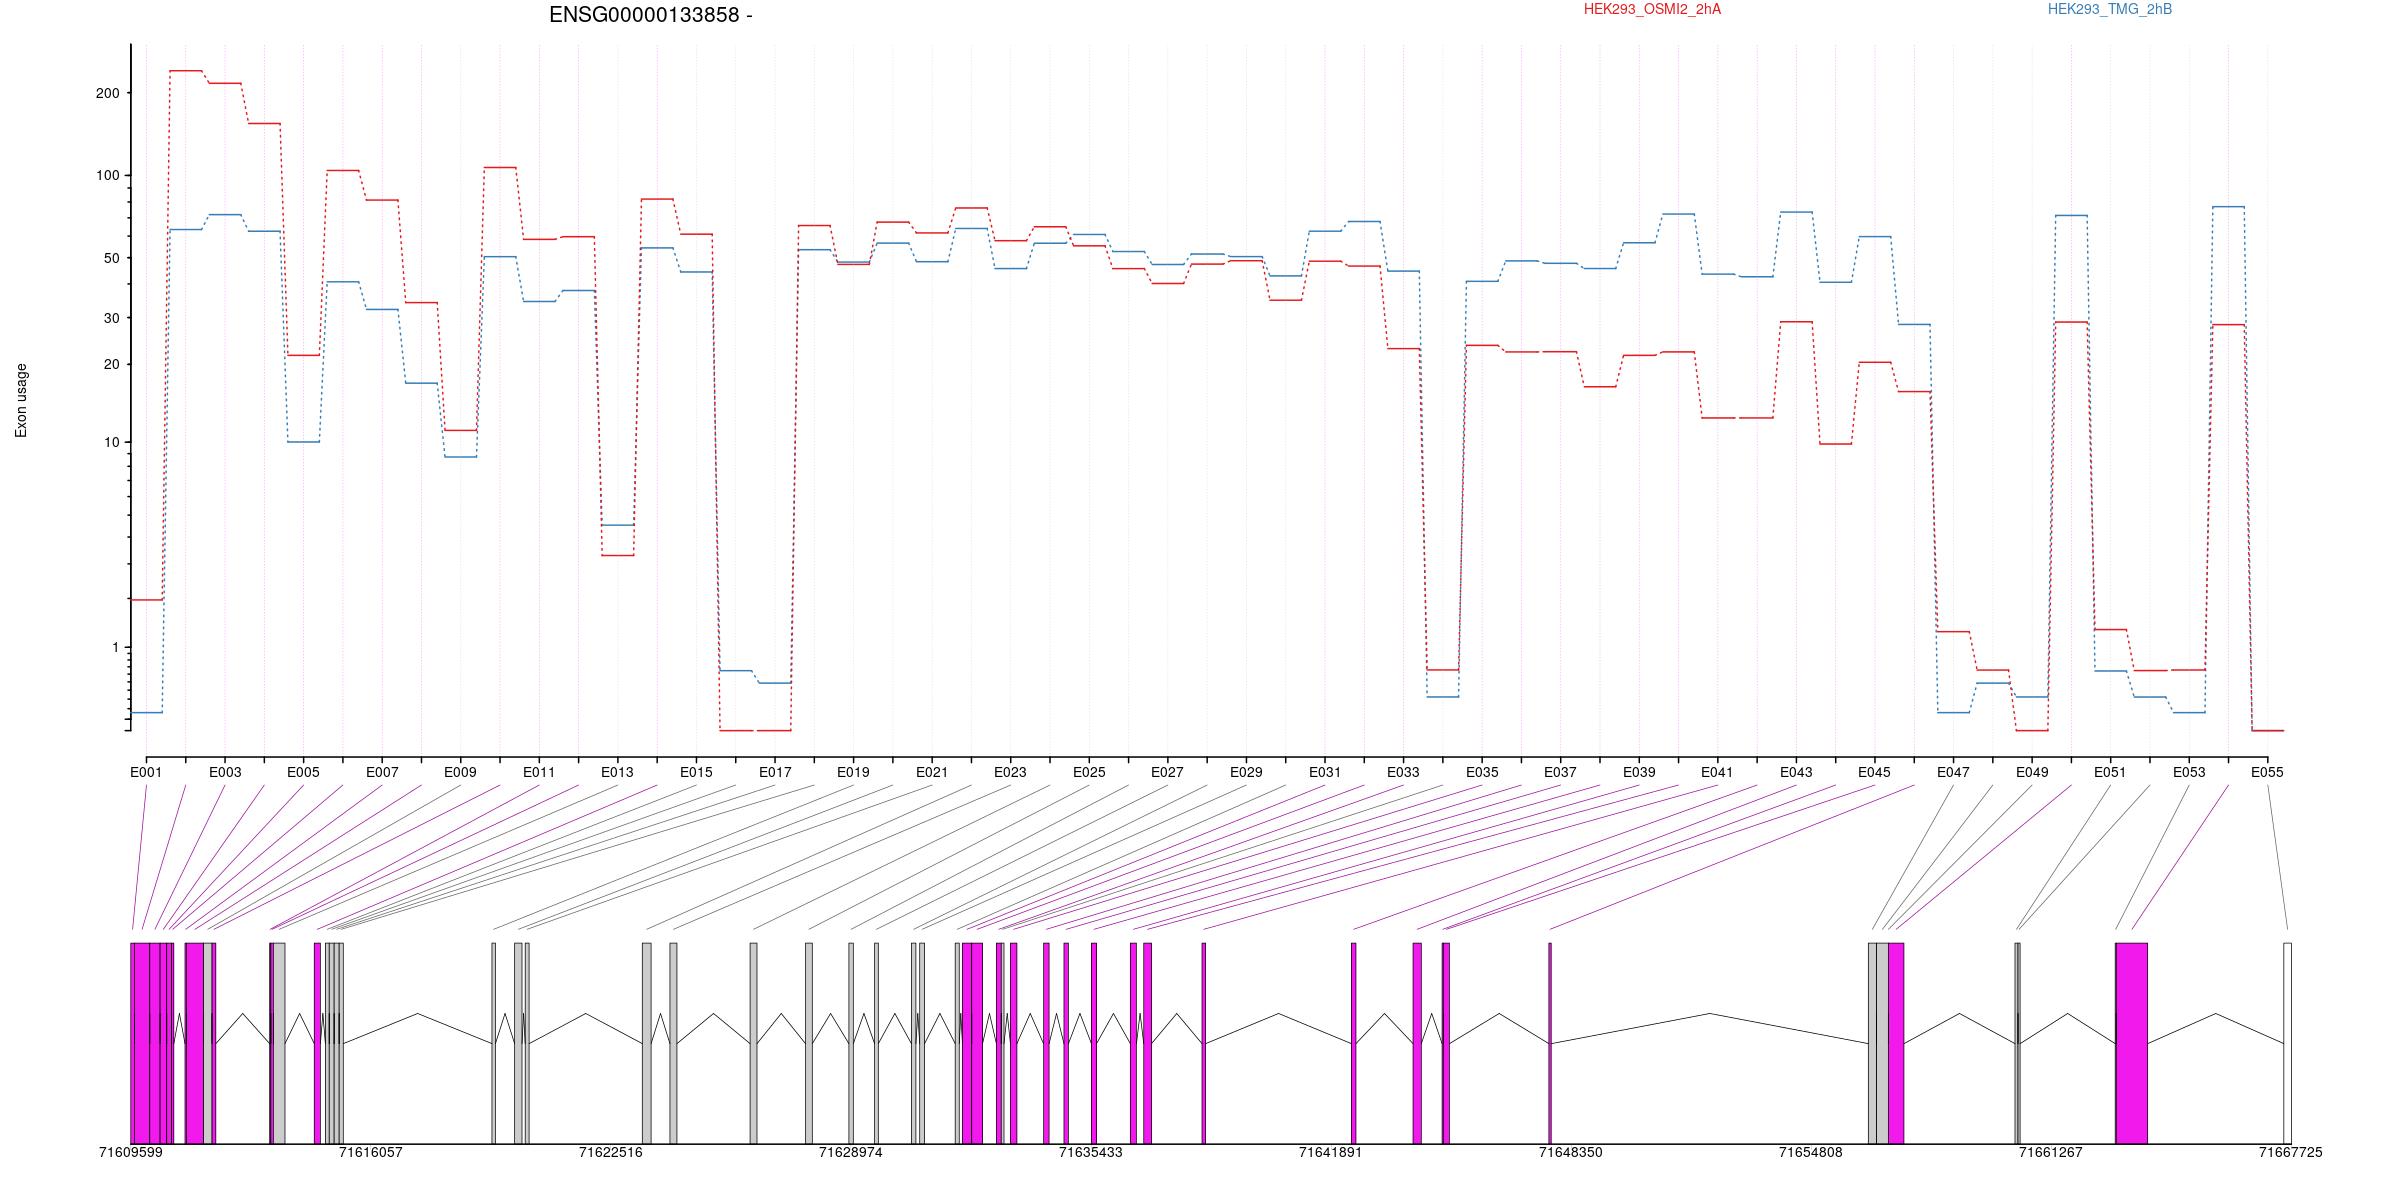2400x1200 pixels.
Task: Click exon label E039
Action: point(1639,772)
